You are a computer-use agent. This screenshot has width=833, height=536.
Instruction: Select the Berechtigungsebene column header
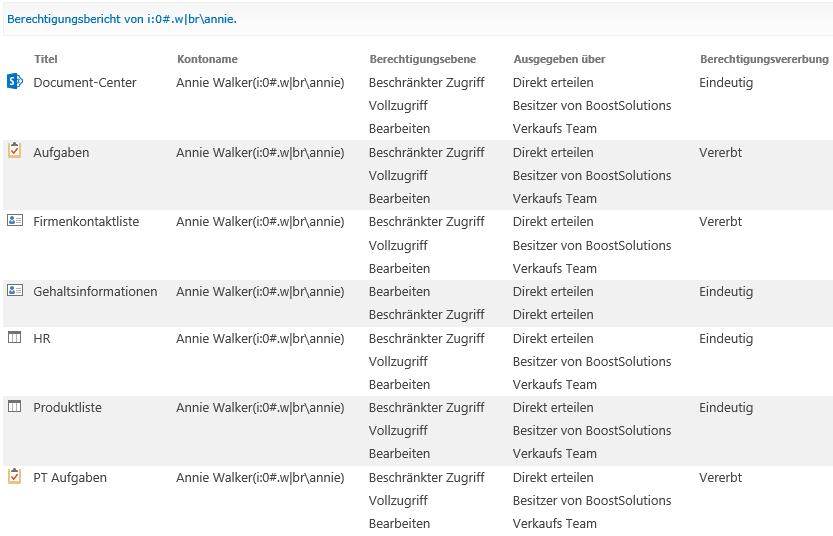point(423,59)
